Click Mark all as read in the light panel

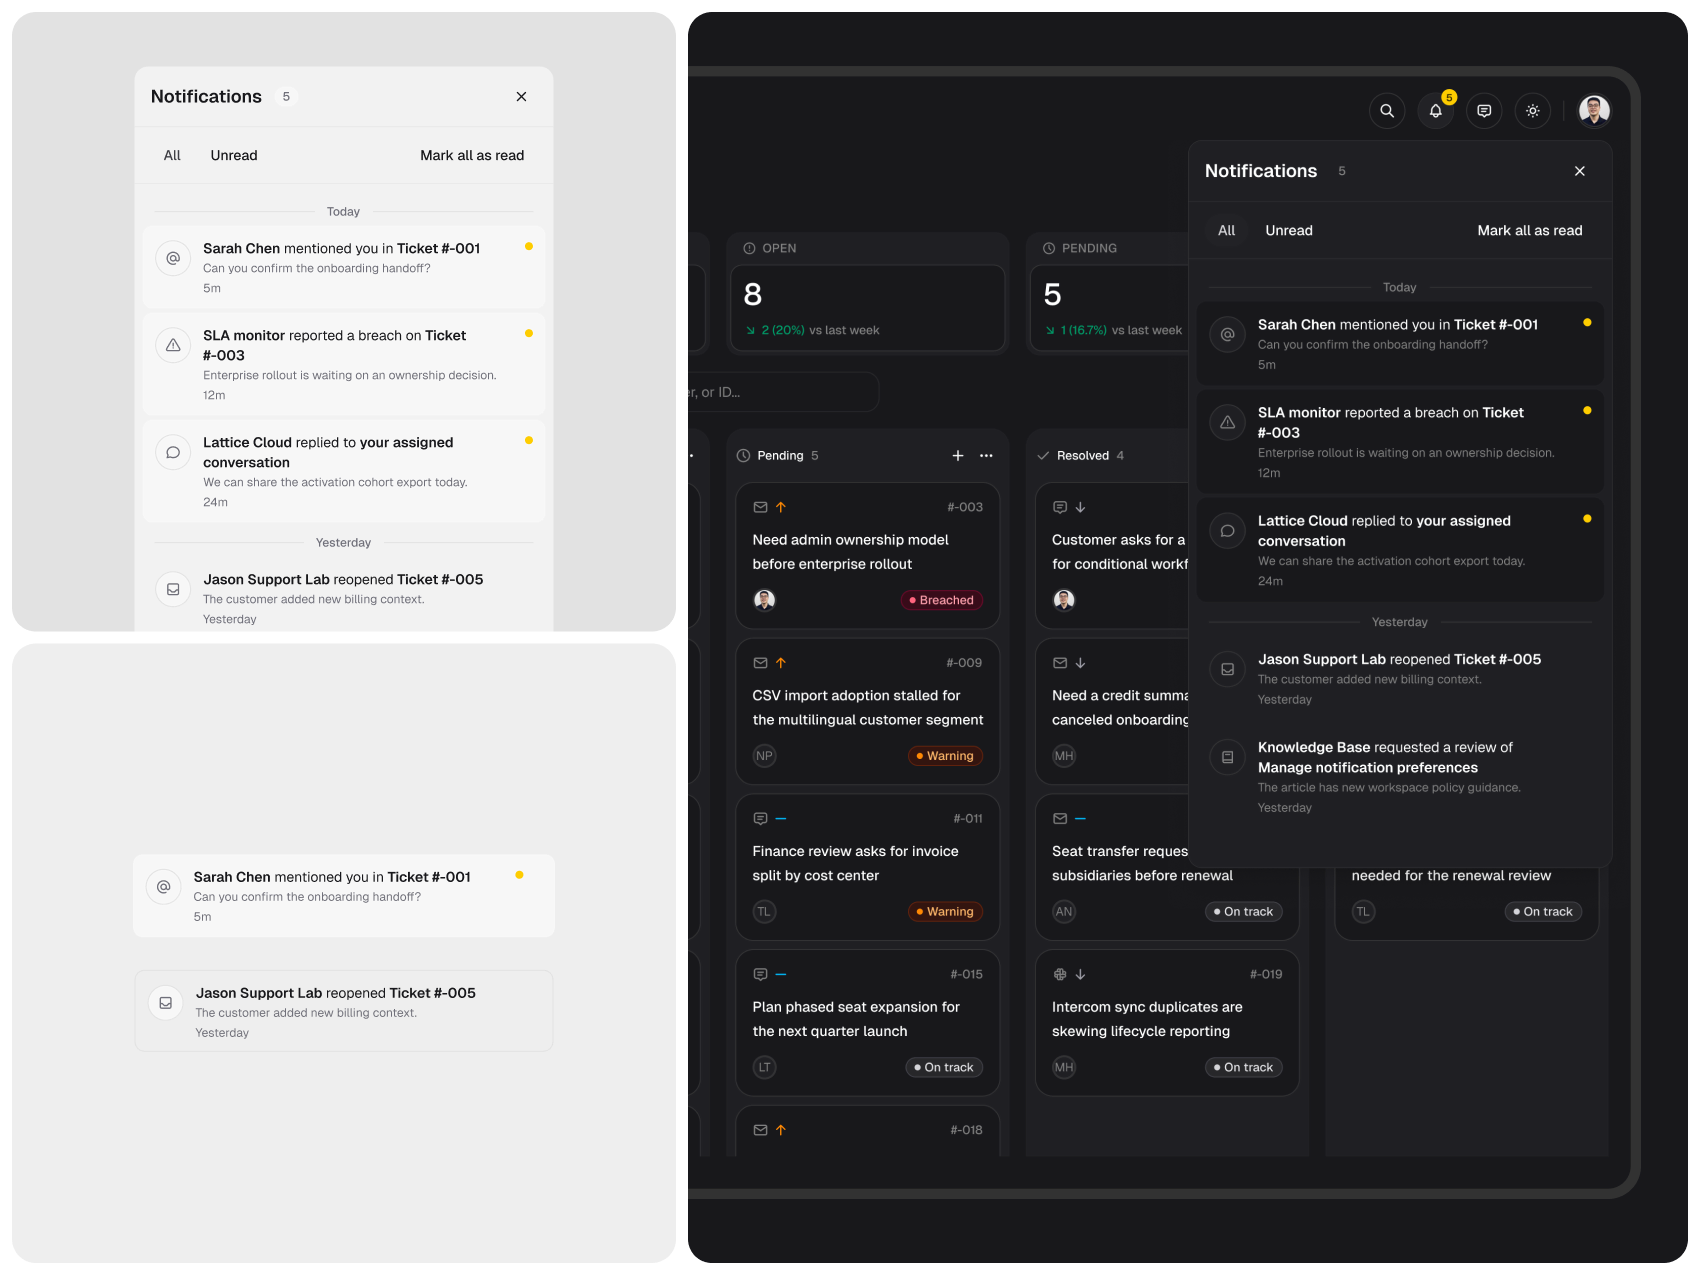[472, 155]
